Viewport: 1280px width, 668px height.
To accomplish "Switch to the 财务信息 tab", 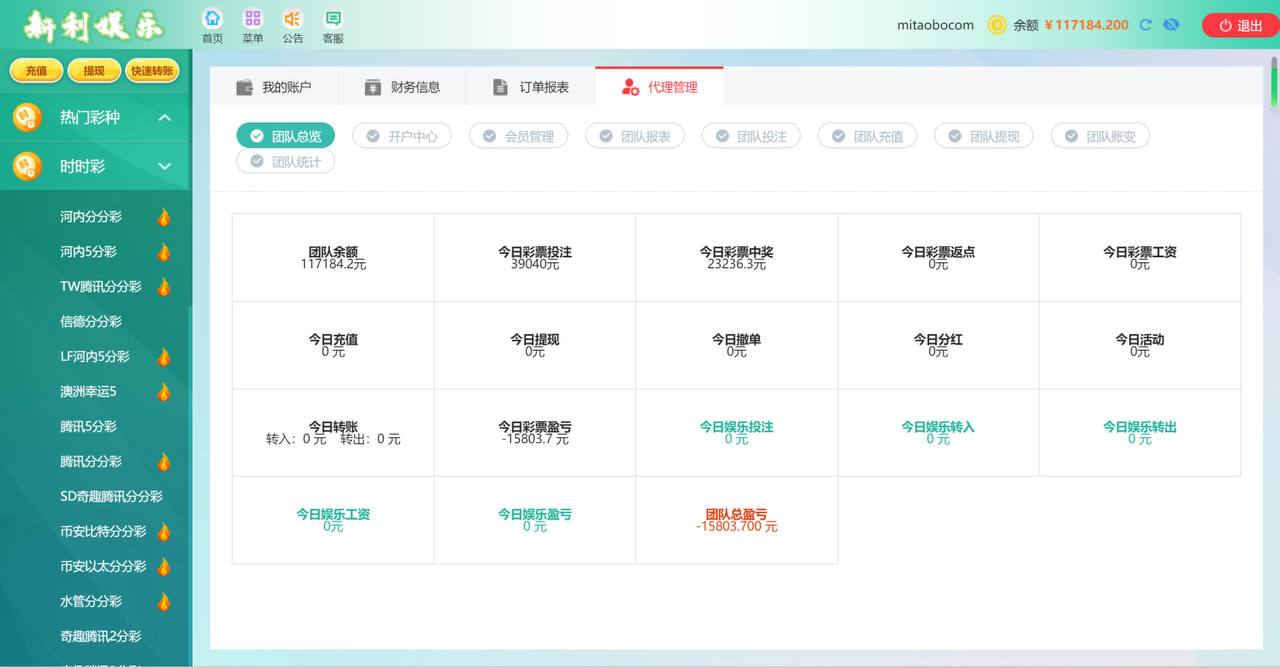I will 402,87.
